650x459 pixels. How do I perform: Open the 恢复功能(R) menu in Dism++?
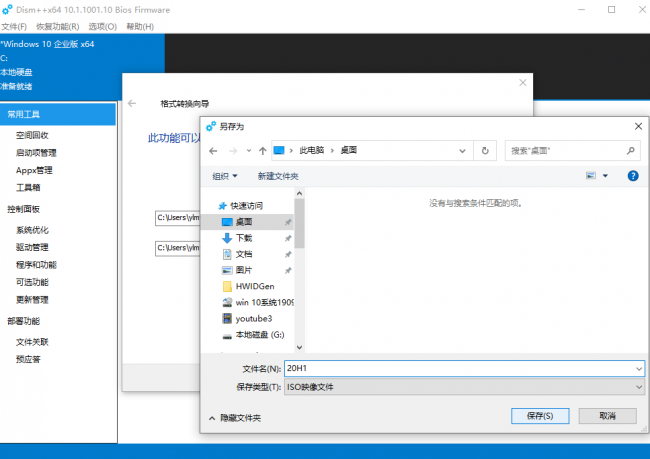point(58,27)
